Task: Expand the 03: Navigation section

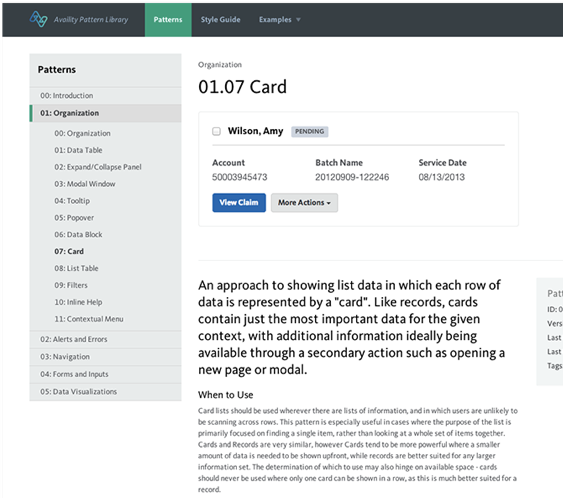Action: [x=106, y=357]
